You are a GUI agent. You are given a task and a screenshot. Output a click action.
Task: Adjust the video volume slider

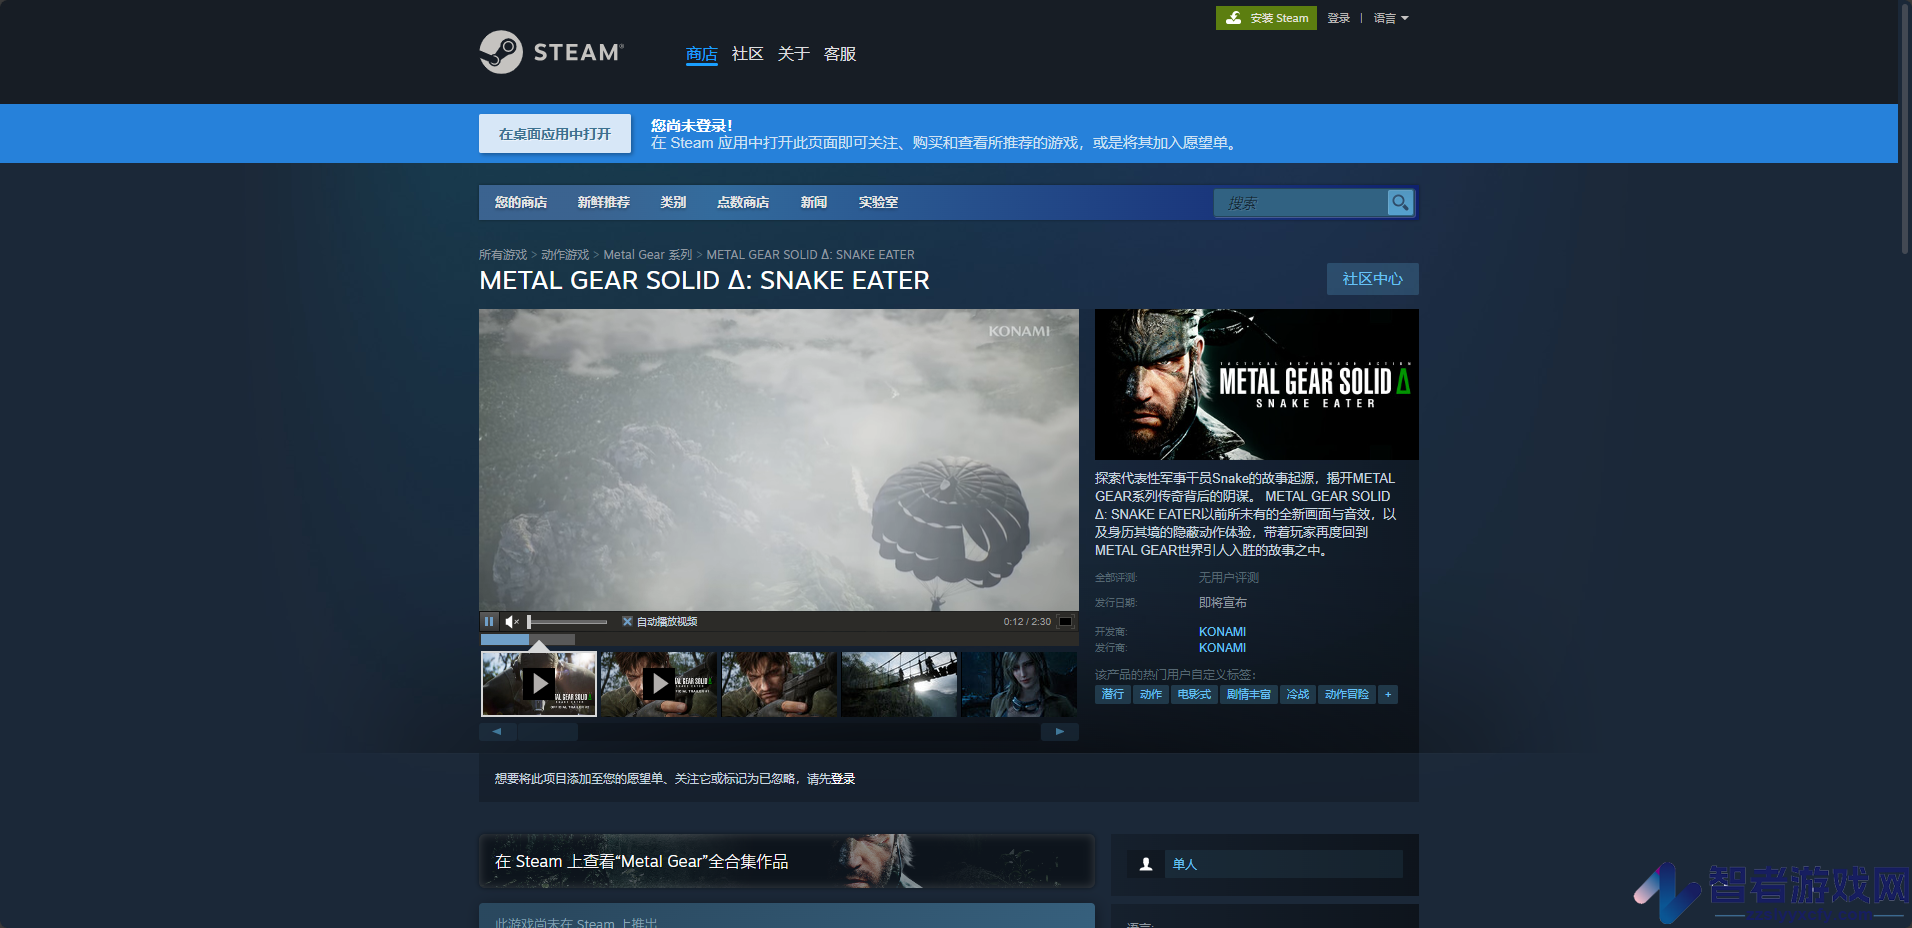[x=567, y=622]
